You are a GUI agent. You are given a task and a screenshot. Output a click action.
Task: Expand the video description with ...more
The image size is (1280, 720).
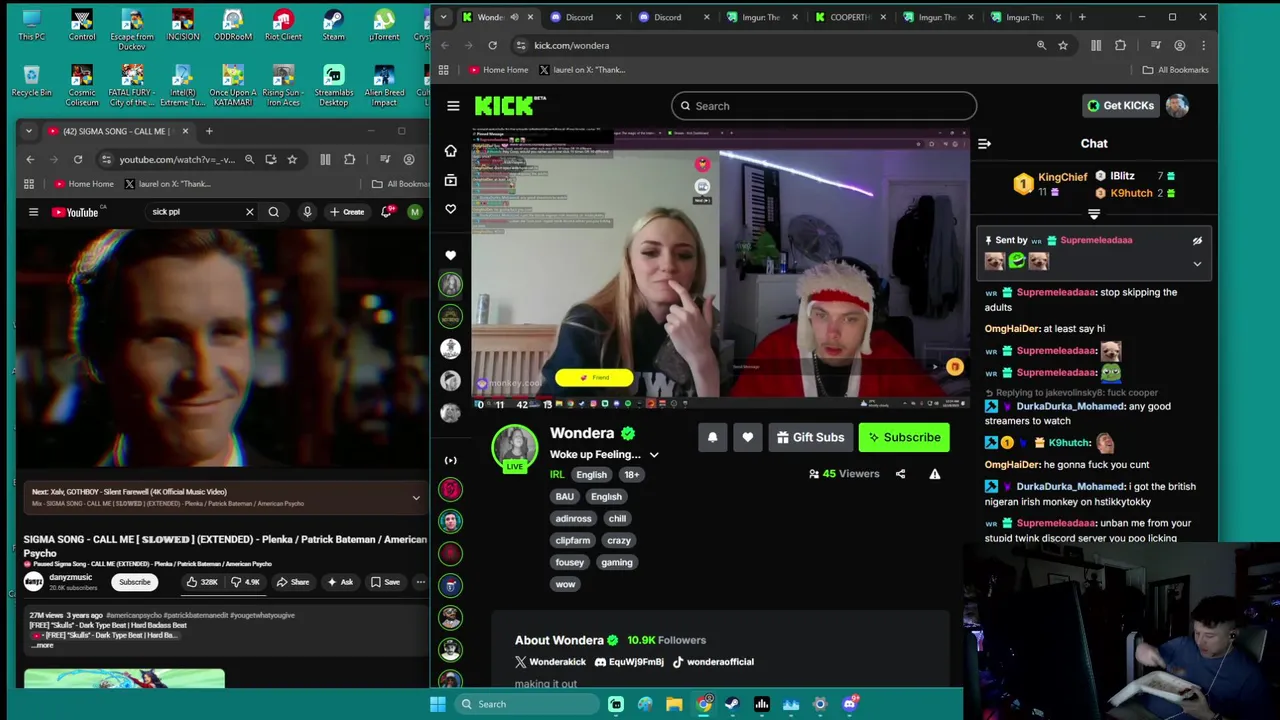pyautogui.click(x=42, y=646)
